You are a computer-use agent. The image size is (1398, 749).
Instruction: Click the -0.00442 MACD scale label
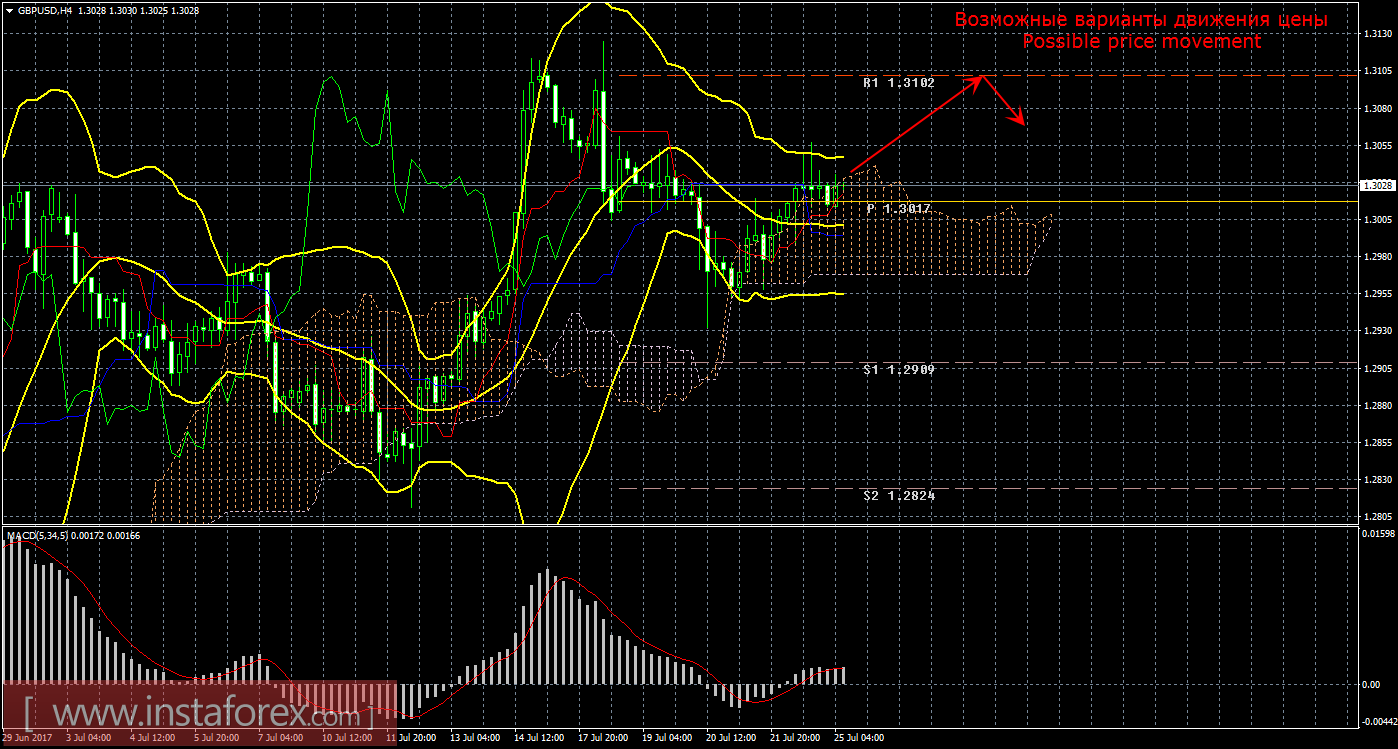(x=1379, y=720)
